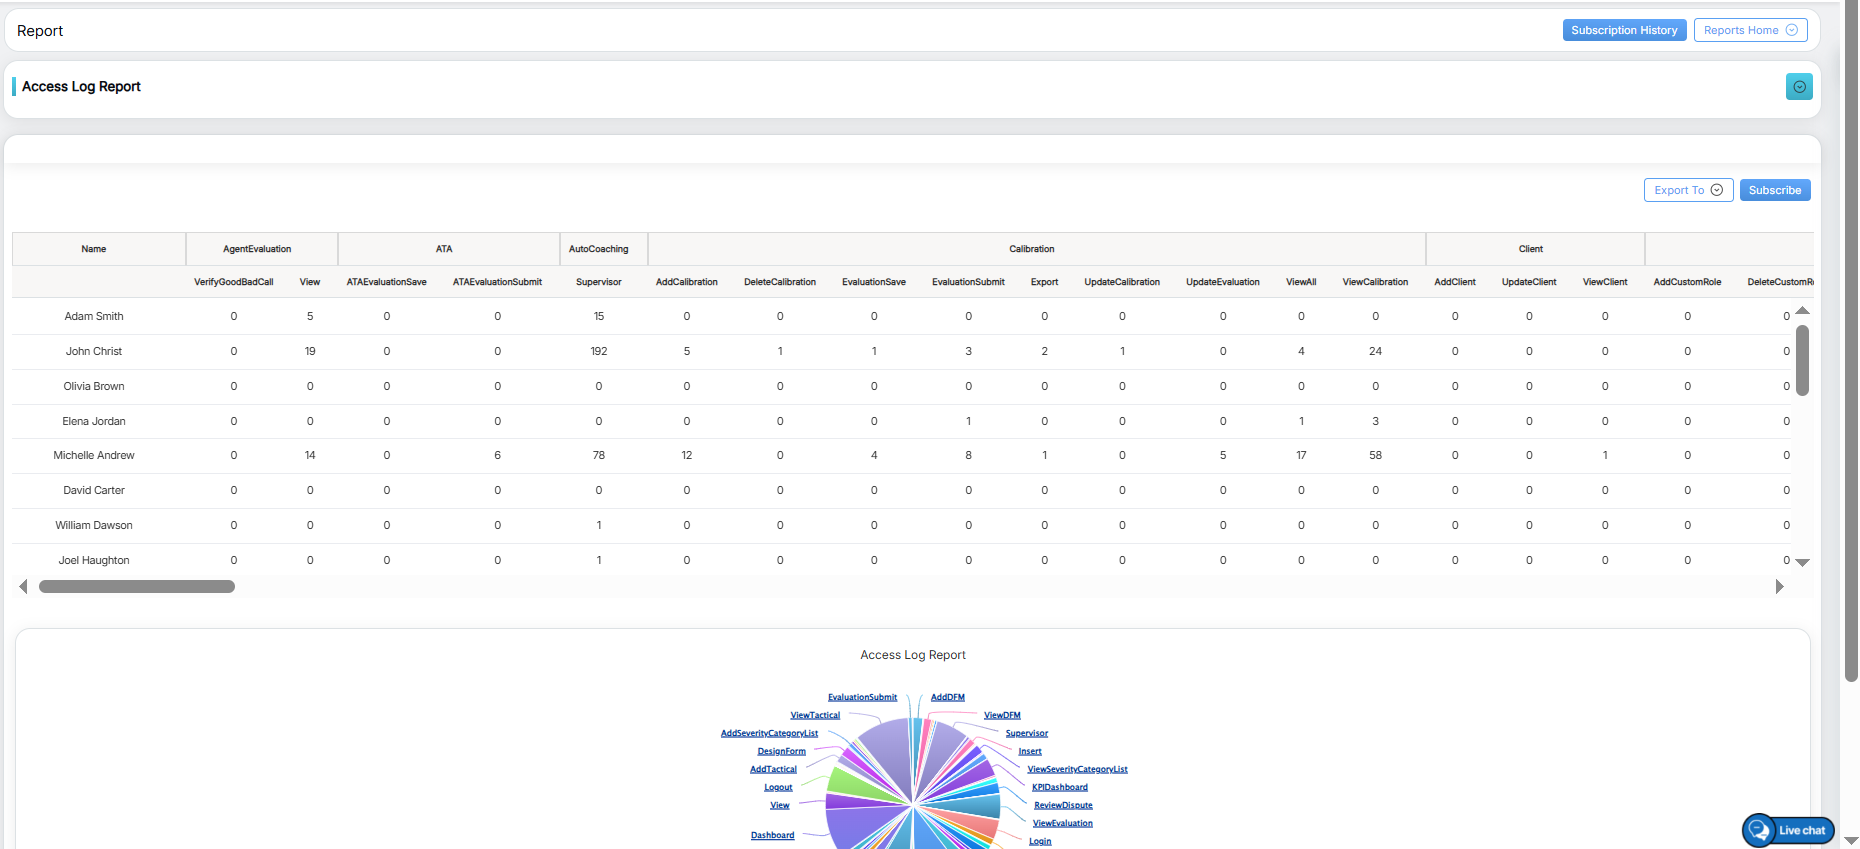1860x849 pixels.
Task: Expand the Export To dropdown
Action: [x=1688, y=190]
